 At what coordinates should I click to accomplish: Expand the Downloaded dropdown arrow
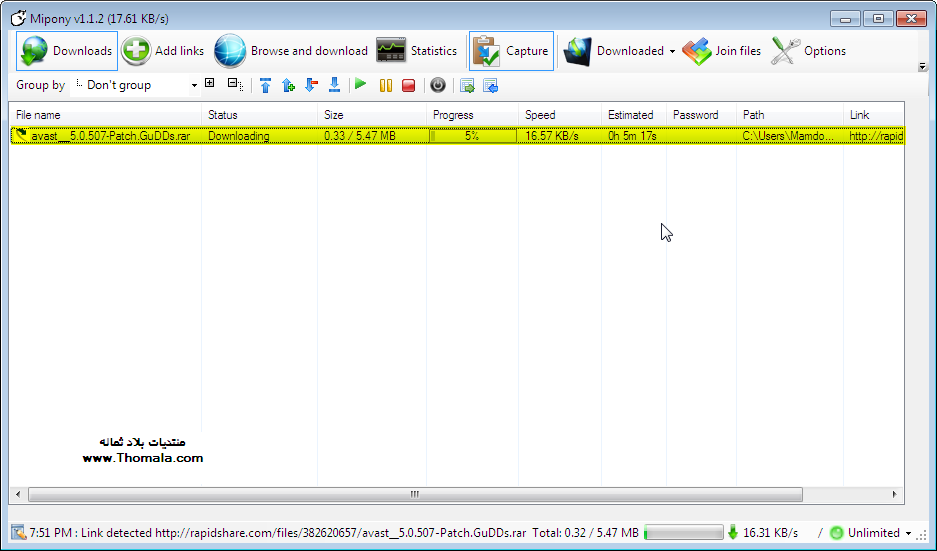(x=672, y=52)
